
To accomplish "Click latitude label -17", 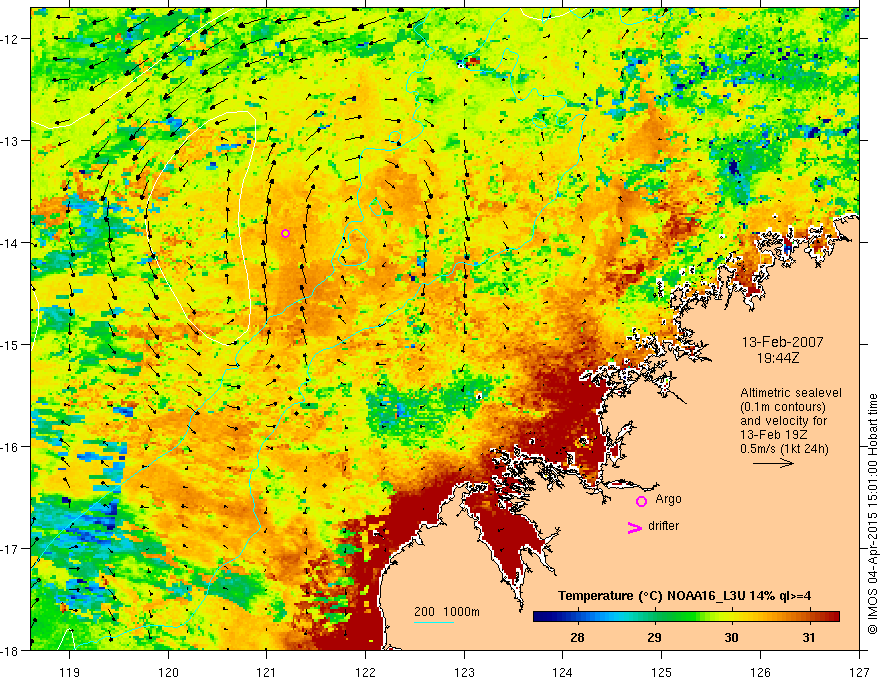I will tap(11, 549).
